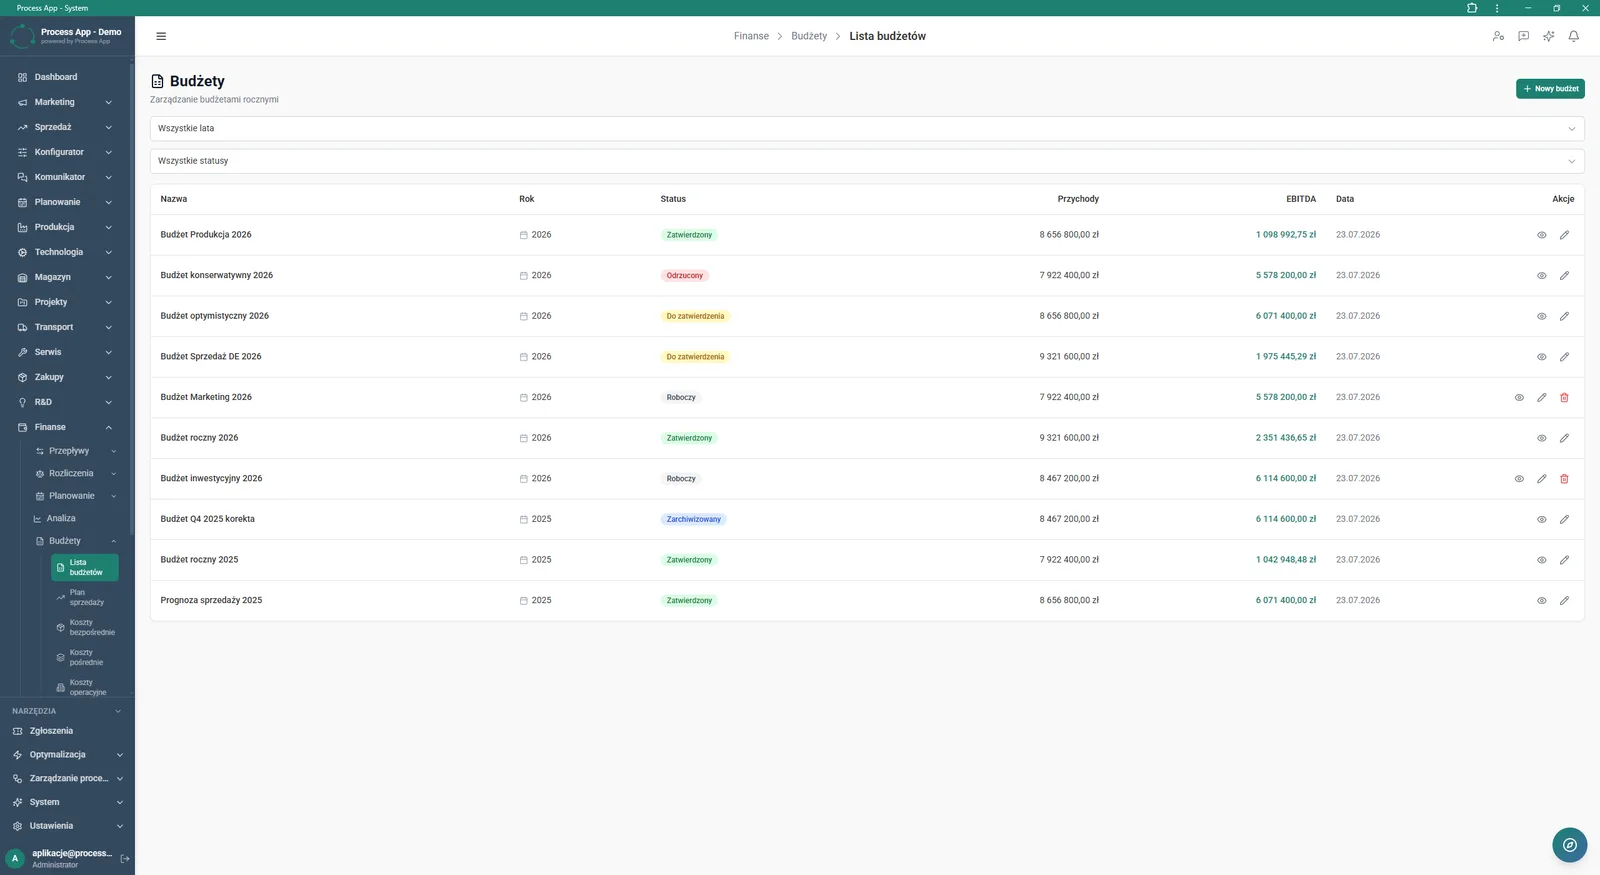Click revenue 9 321 600,00 zł of Budżet roczny 2026
Viewport: 1600px width, 875px height.
pyautogui.click(x=1069, y=438)
